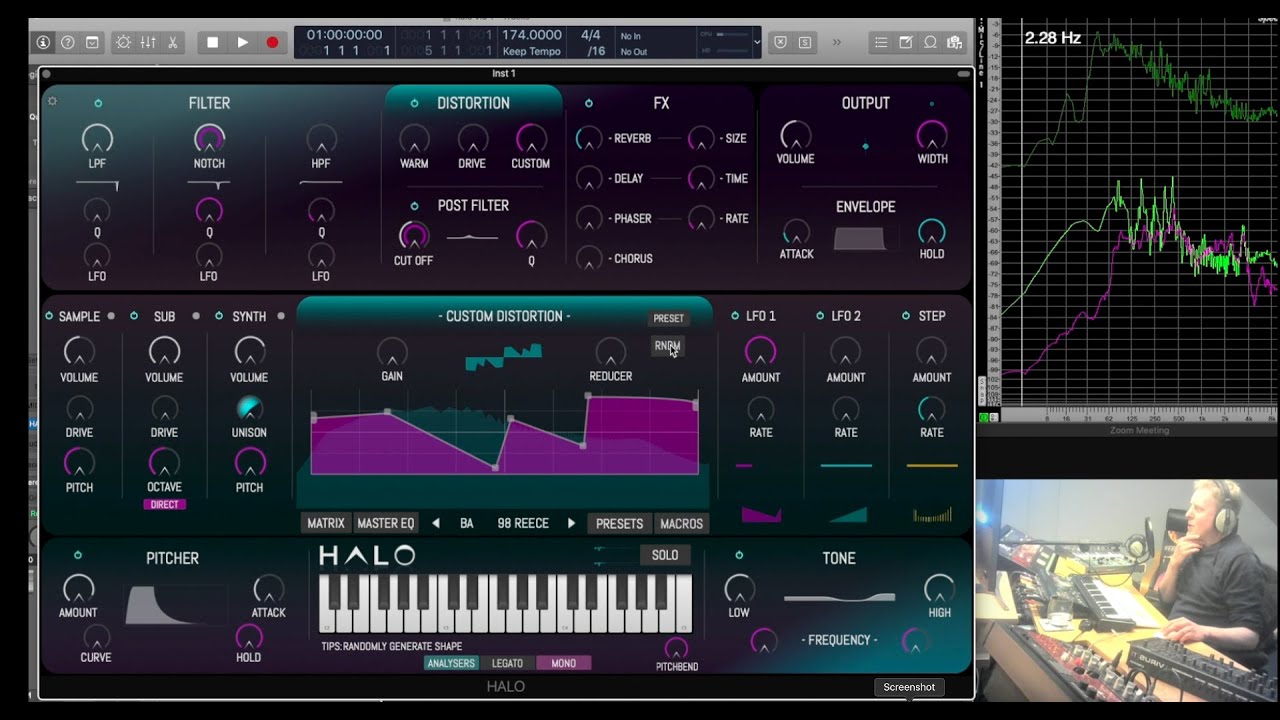1280x720 pixels.
Task: Toggle the PITCHER power button
Action: (x=78, y=555)
